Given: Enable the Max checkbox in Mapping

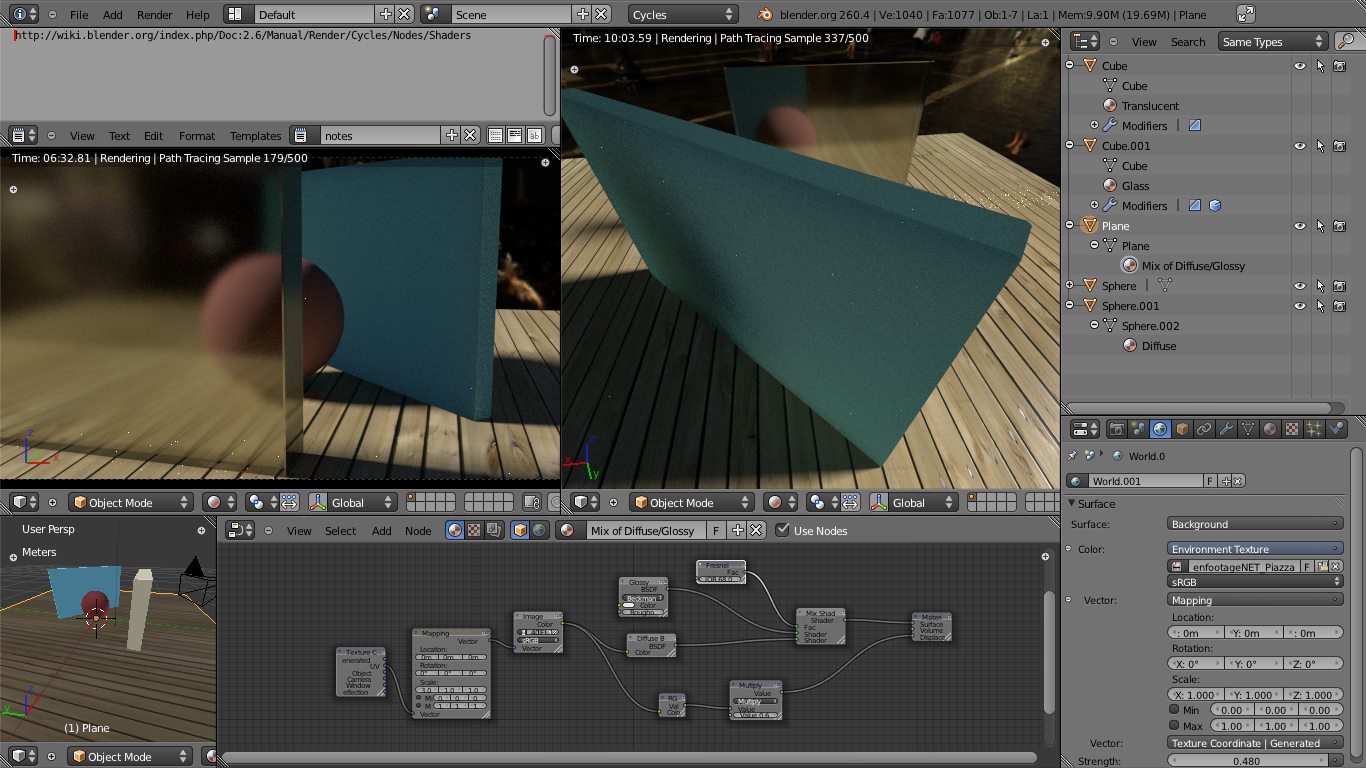Looking at the screenshot, I should click(1174, 726).
